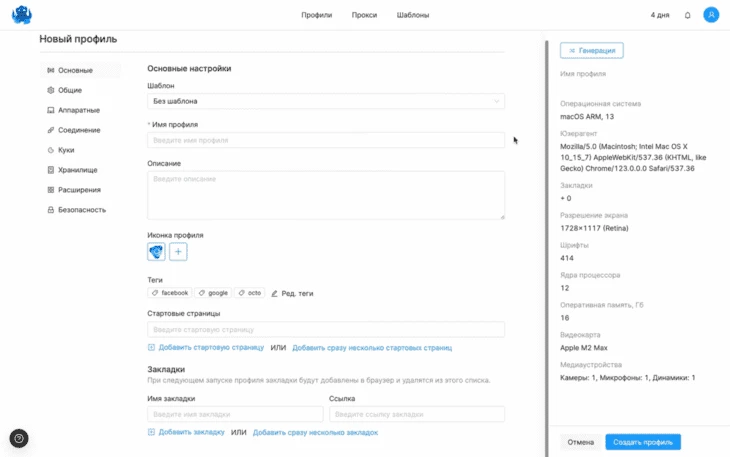The image size is (730, 457).
Task: Click the Apple M2 Max value
Action: [x=583, y=348]
